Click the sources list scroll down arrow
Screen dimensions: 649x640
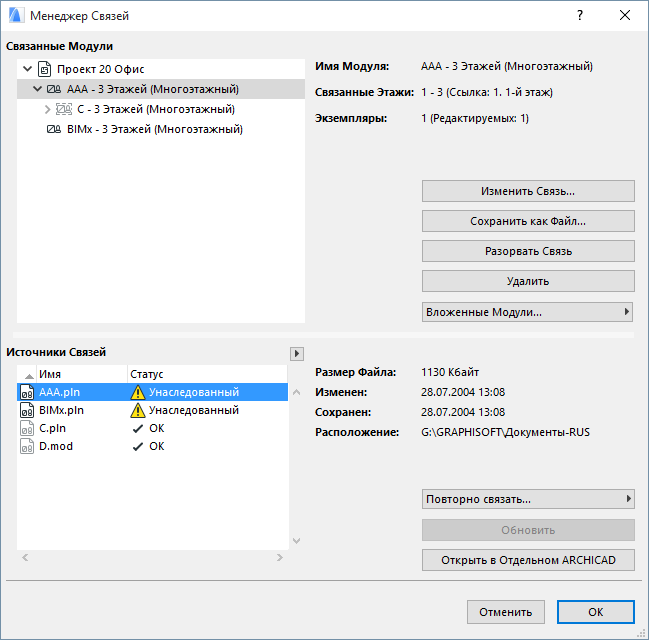(x=296, y=541)
